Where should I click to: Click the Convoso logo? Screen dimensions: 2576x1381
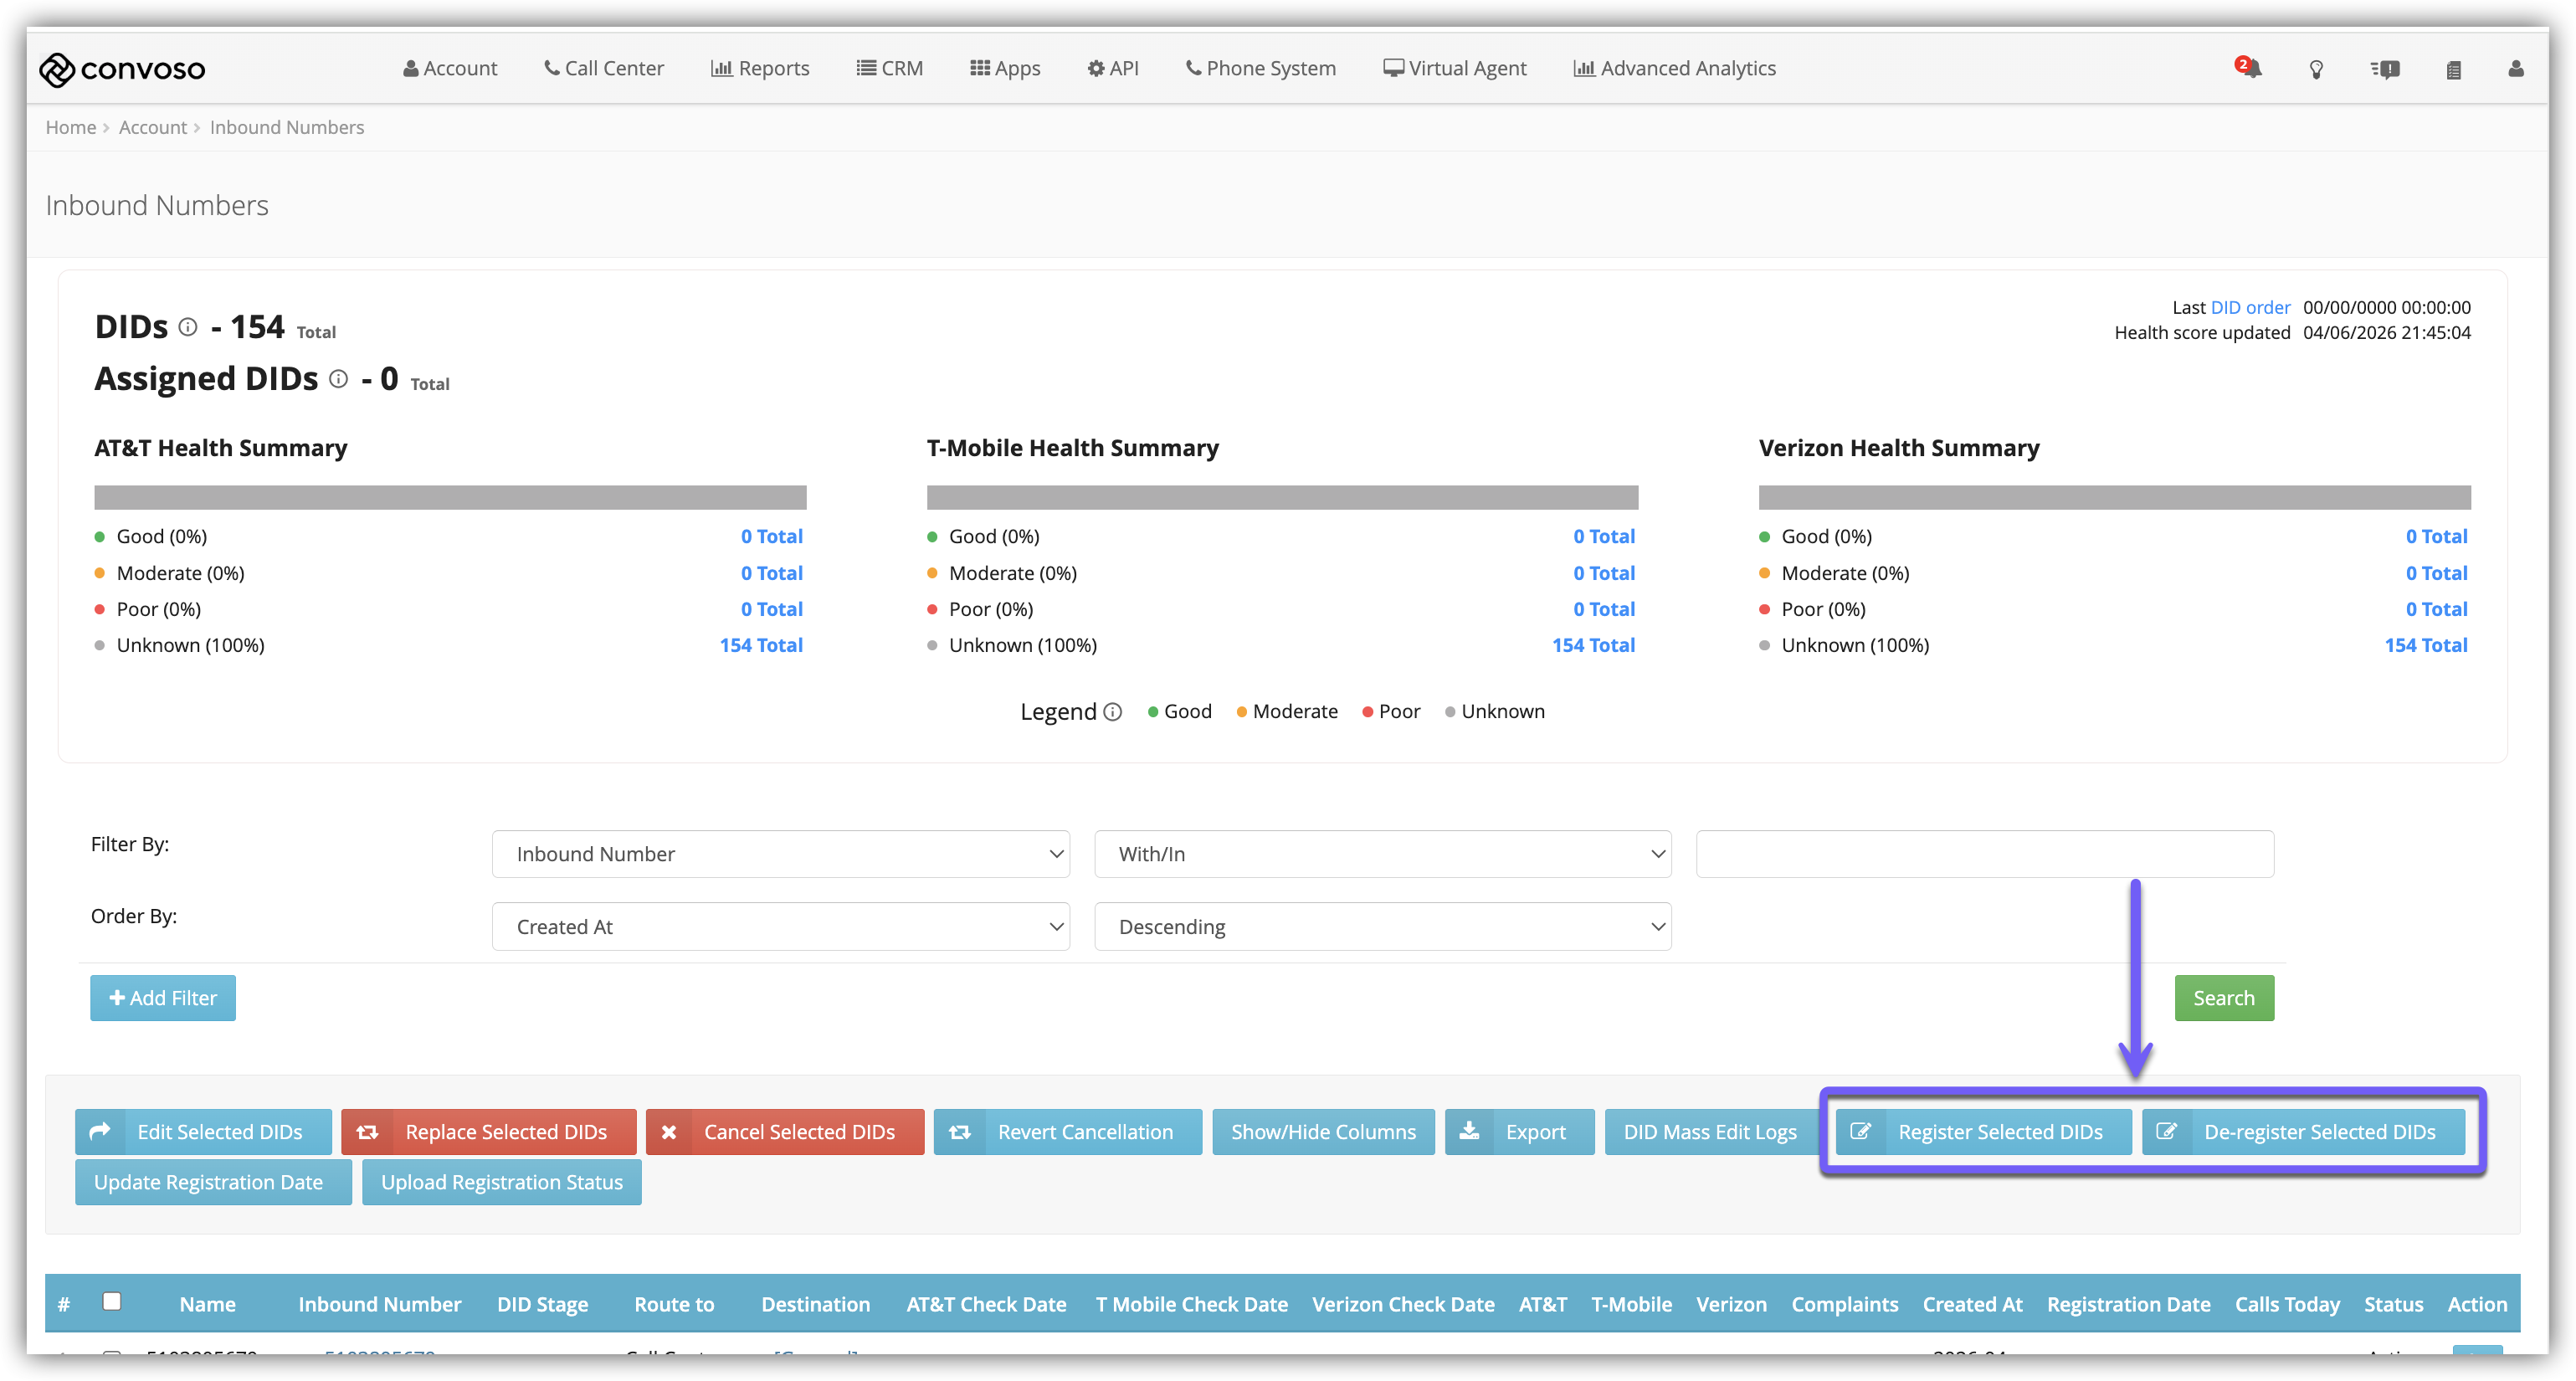coord(122,69)
